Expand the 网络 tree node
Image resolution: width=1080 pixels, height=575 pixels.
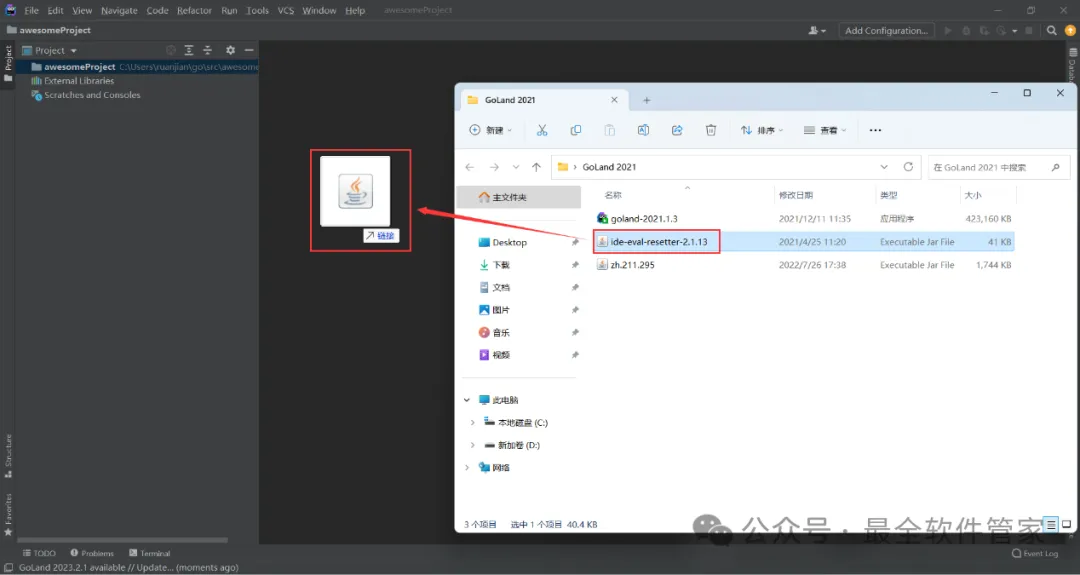467,468
